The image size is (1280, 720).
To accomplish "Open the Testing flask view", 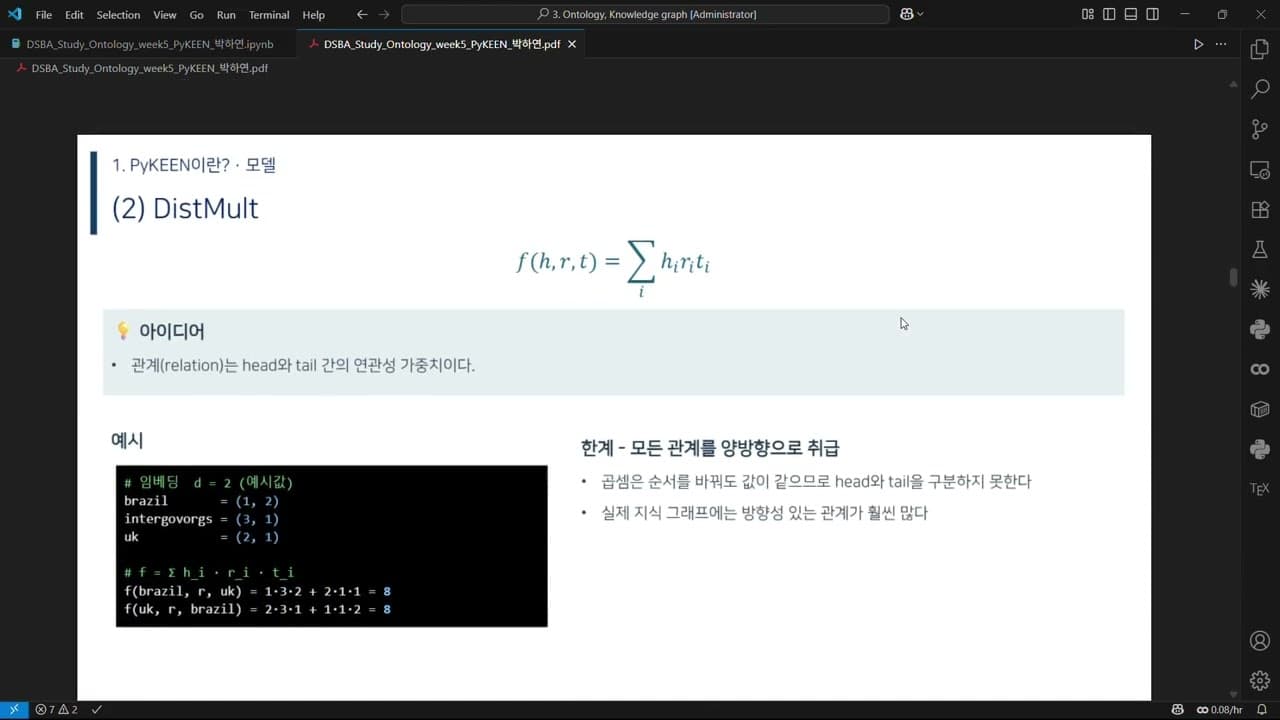I will [1260, 249].
